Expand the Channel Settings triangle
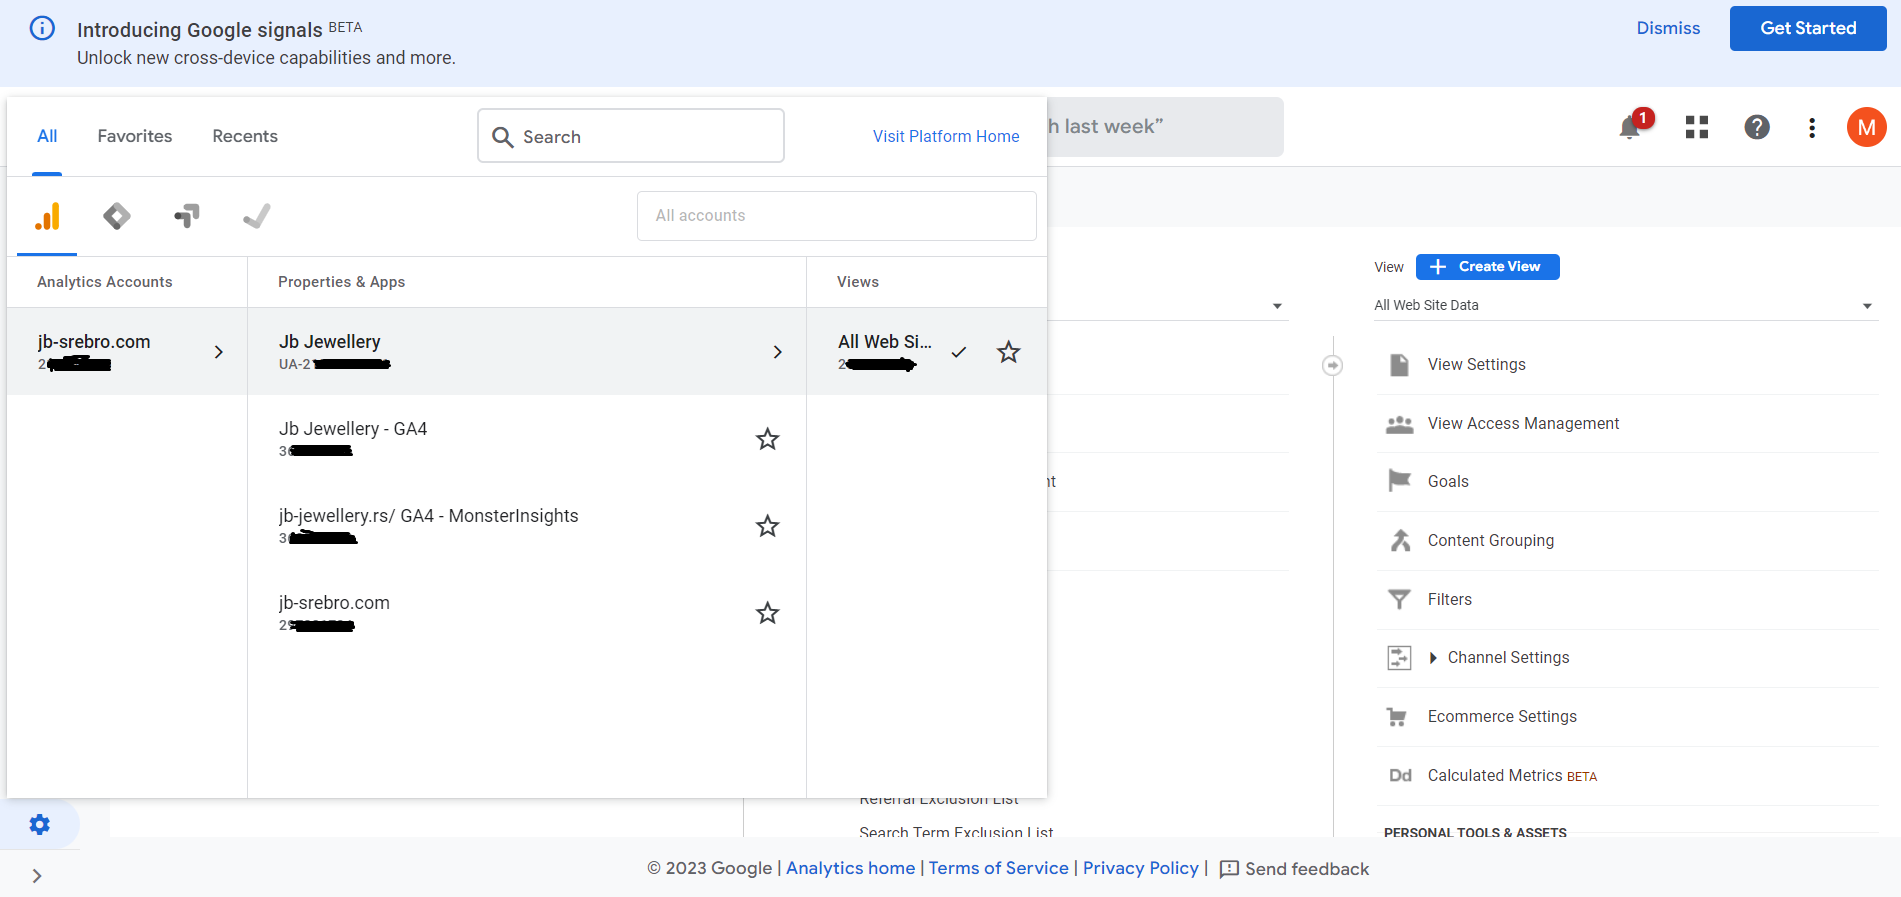The image size is (1901, 897). tap(1433, 658)
